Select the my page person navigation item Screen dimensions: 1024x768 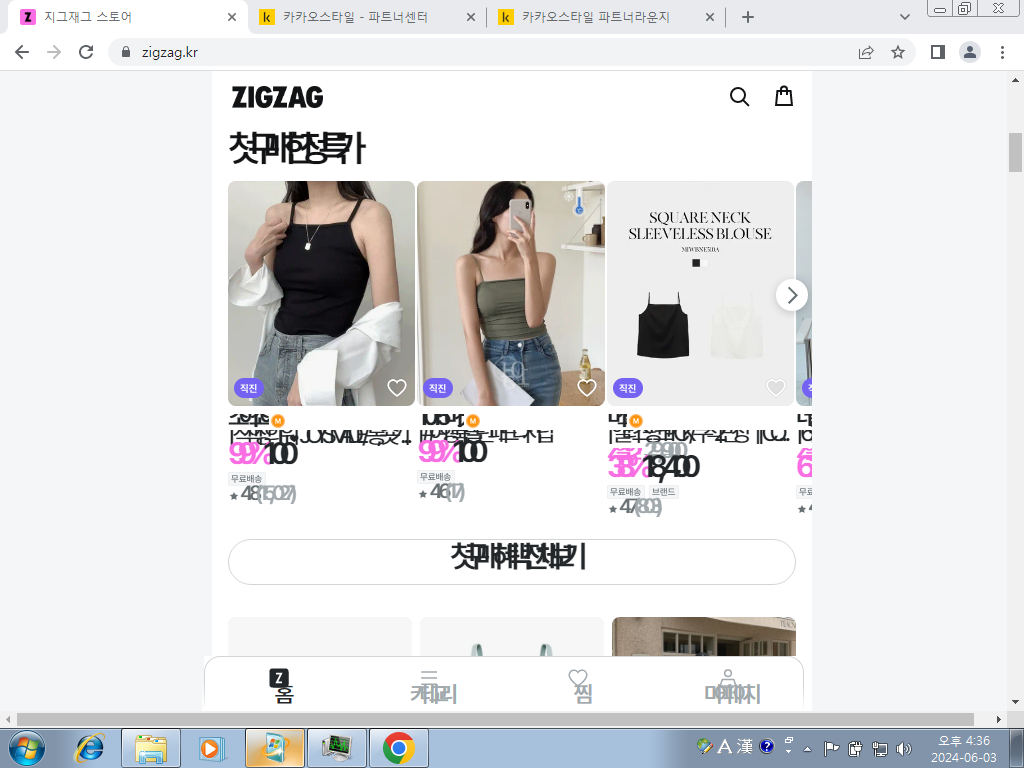(731, 686)
